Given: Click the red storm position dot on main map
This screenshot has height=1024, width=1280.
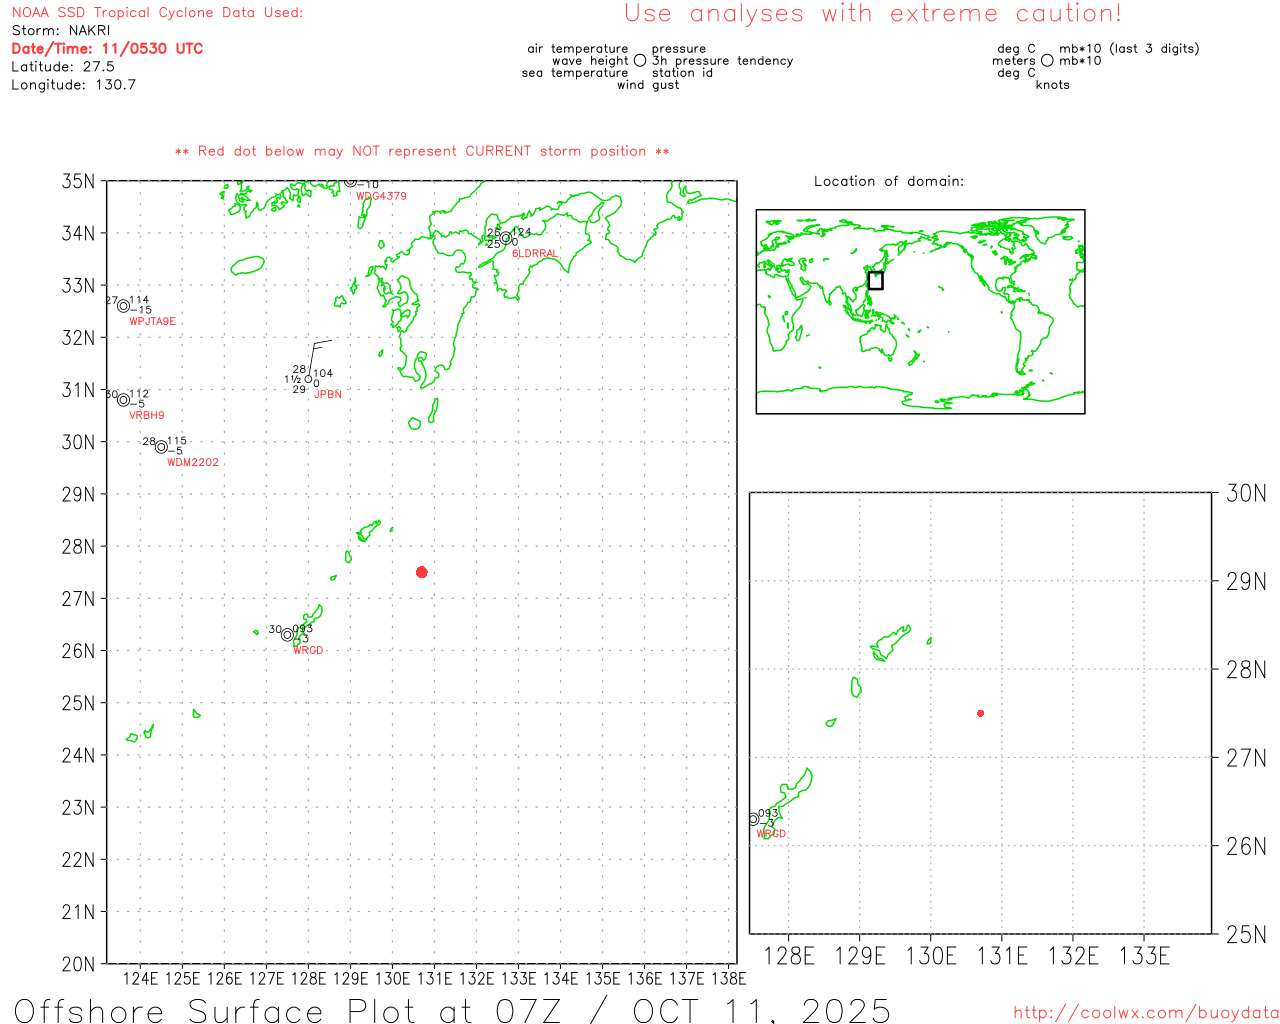Looking at the screenshot, I should point(422,572).
